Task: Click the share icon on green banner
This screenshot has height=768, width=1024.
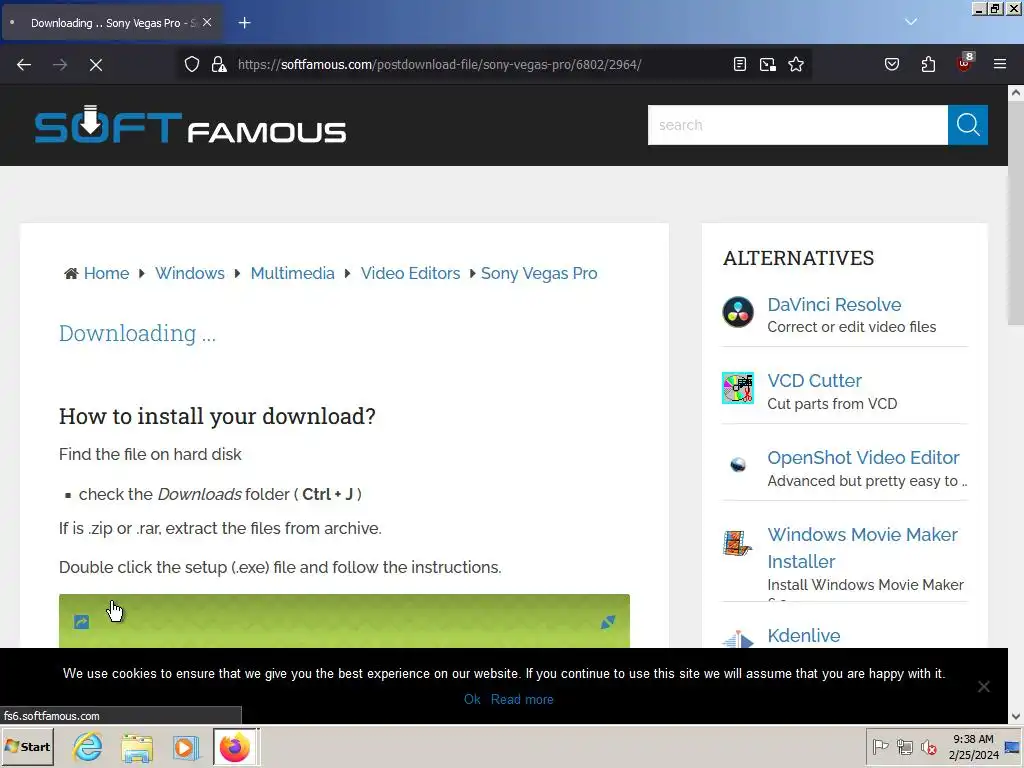Action: tap(81, 622)
